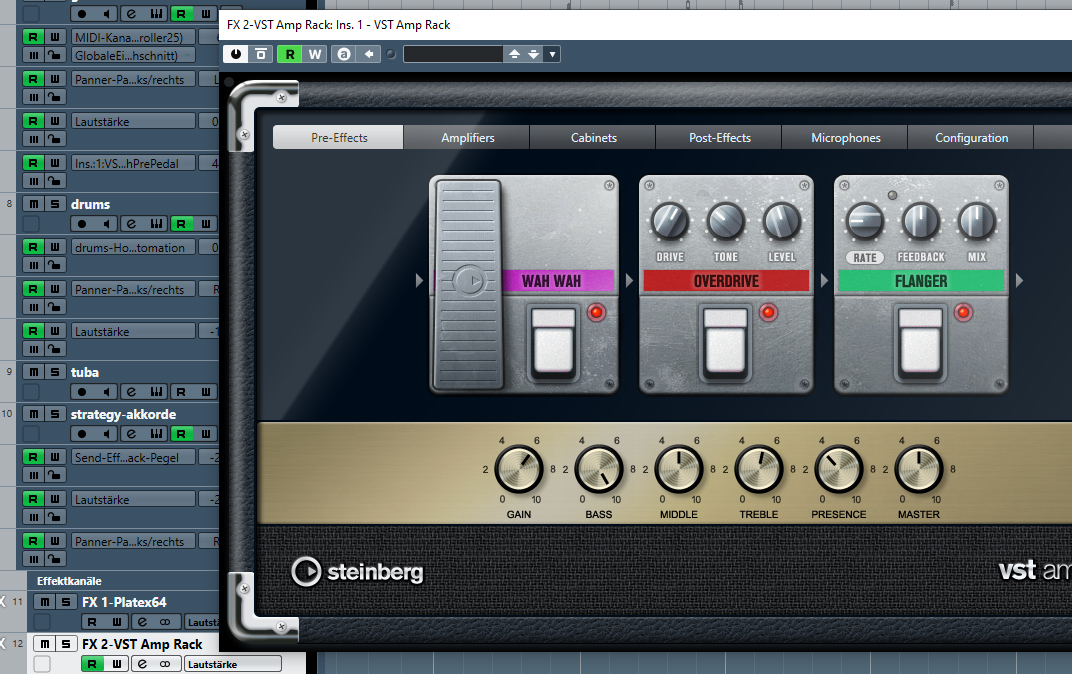
Task: Go to the Microphones tab
Action: click(x=845, y=137)
